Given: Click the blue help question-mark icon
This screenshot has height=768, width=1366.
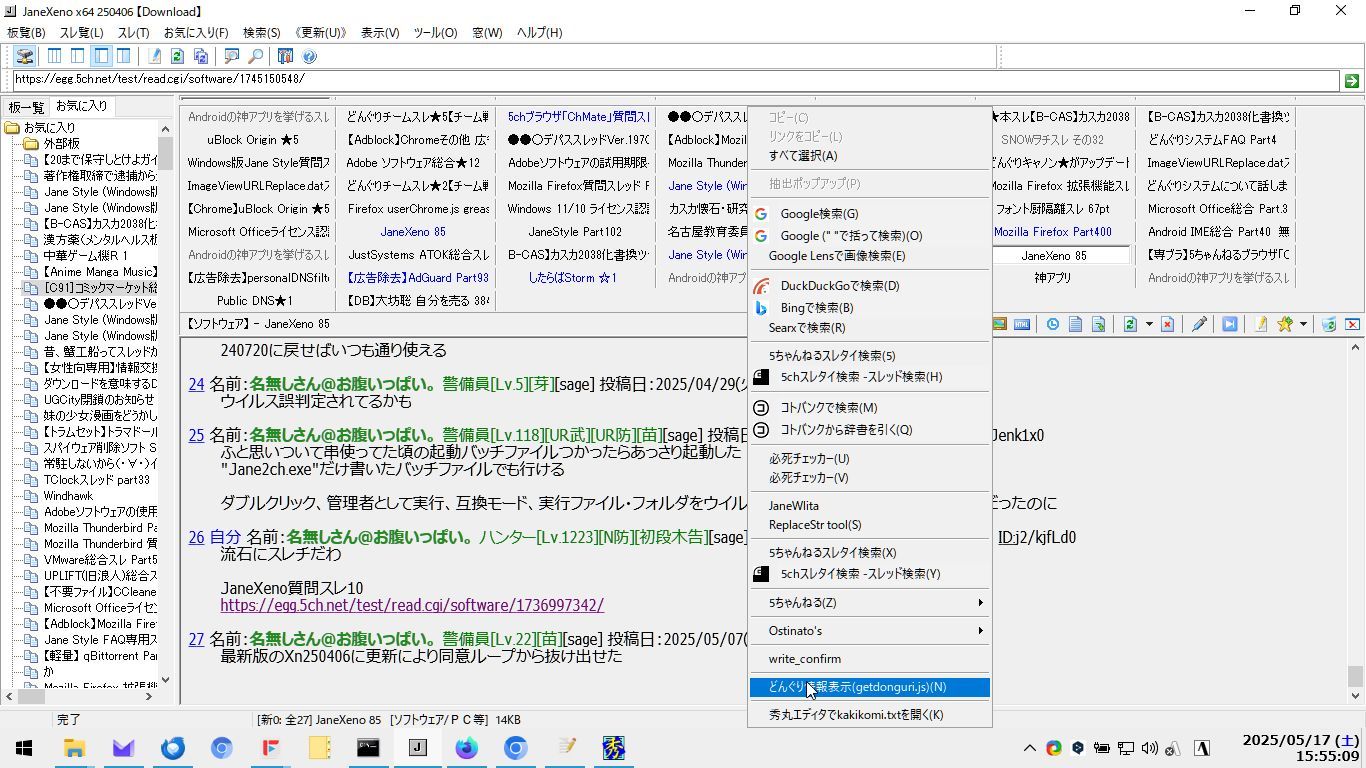Looking at the screenshot, I should (309, 57).
